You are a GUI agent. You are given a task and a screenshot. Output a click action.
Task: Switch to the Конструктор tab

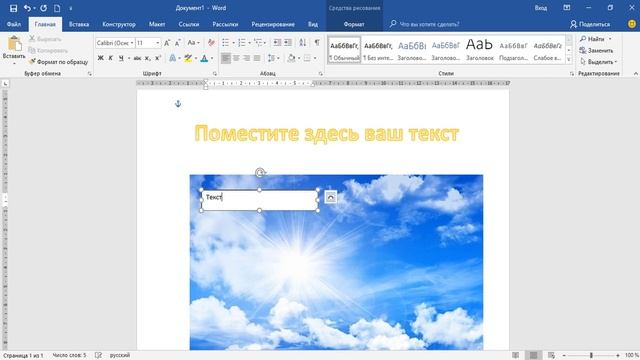coord(119,24)
